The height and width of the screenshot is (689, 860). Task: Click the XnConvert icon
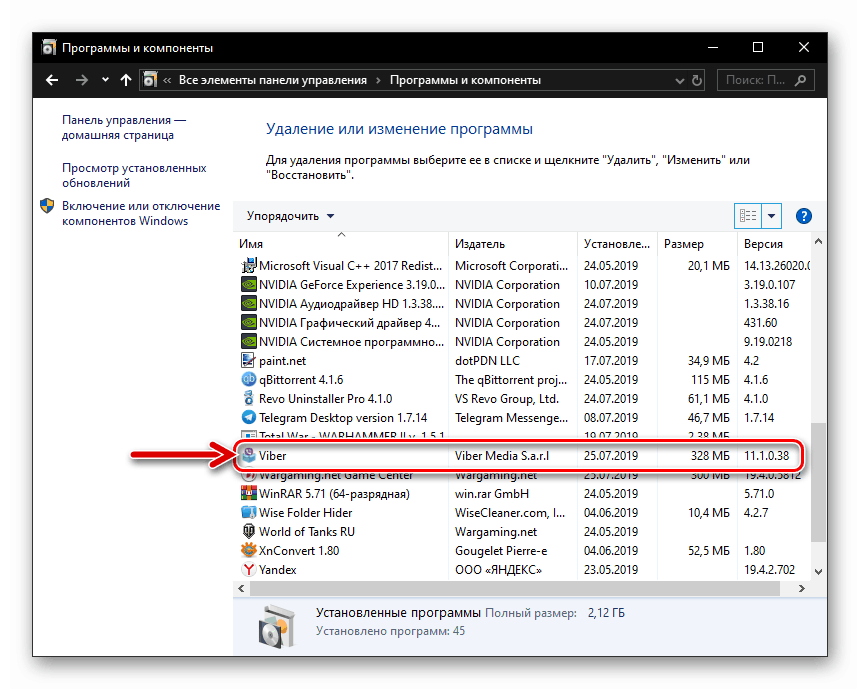coord(249,550)
